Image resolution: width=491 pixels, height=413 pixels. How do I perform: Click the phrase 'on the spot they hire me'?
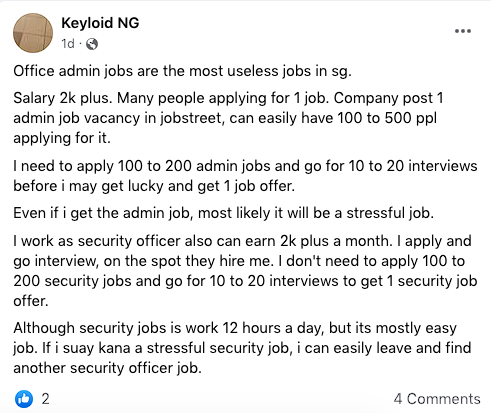click(188, 261)
